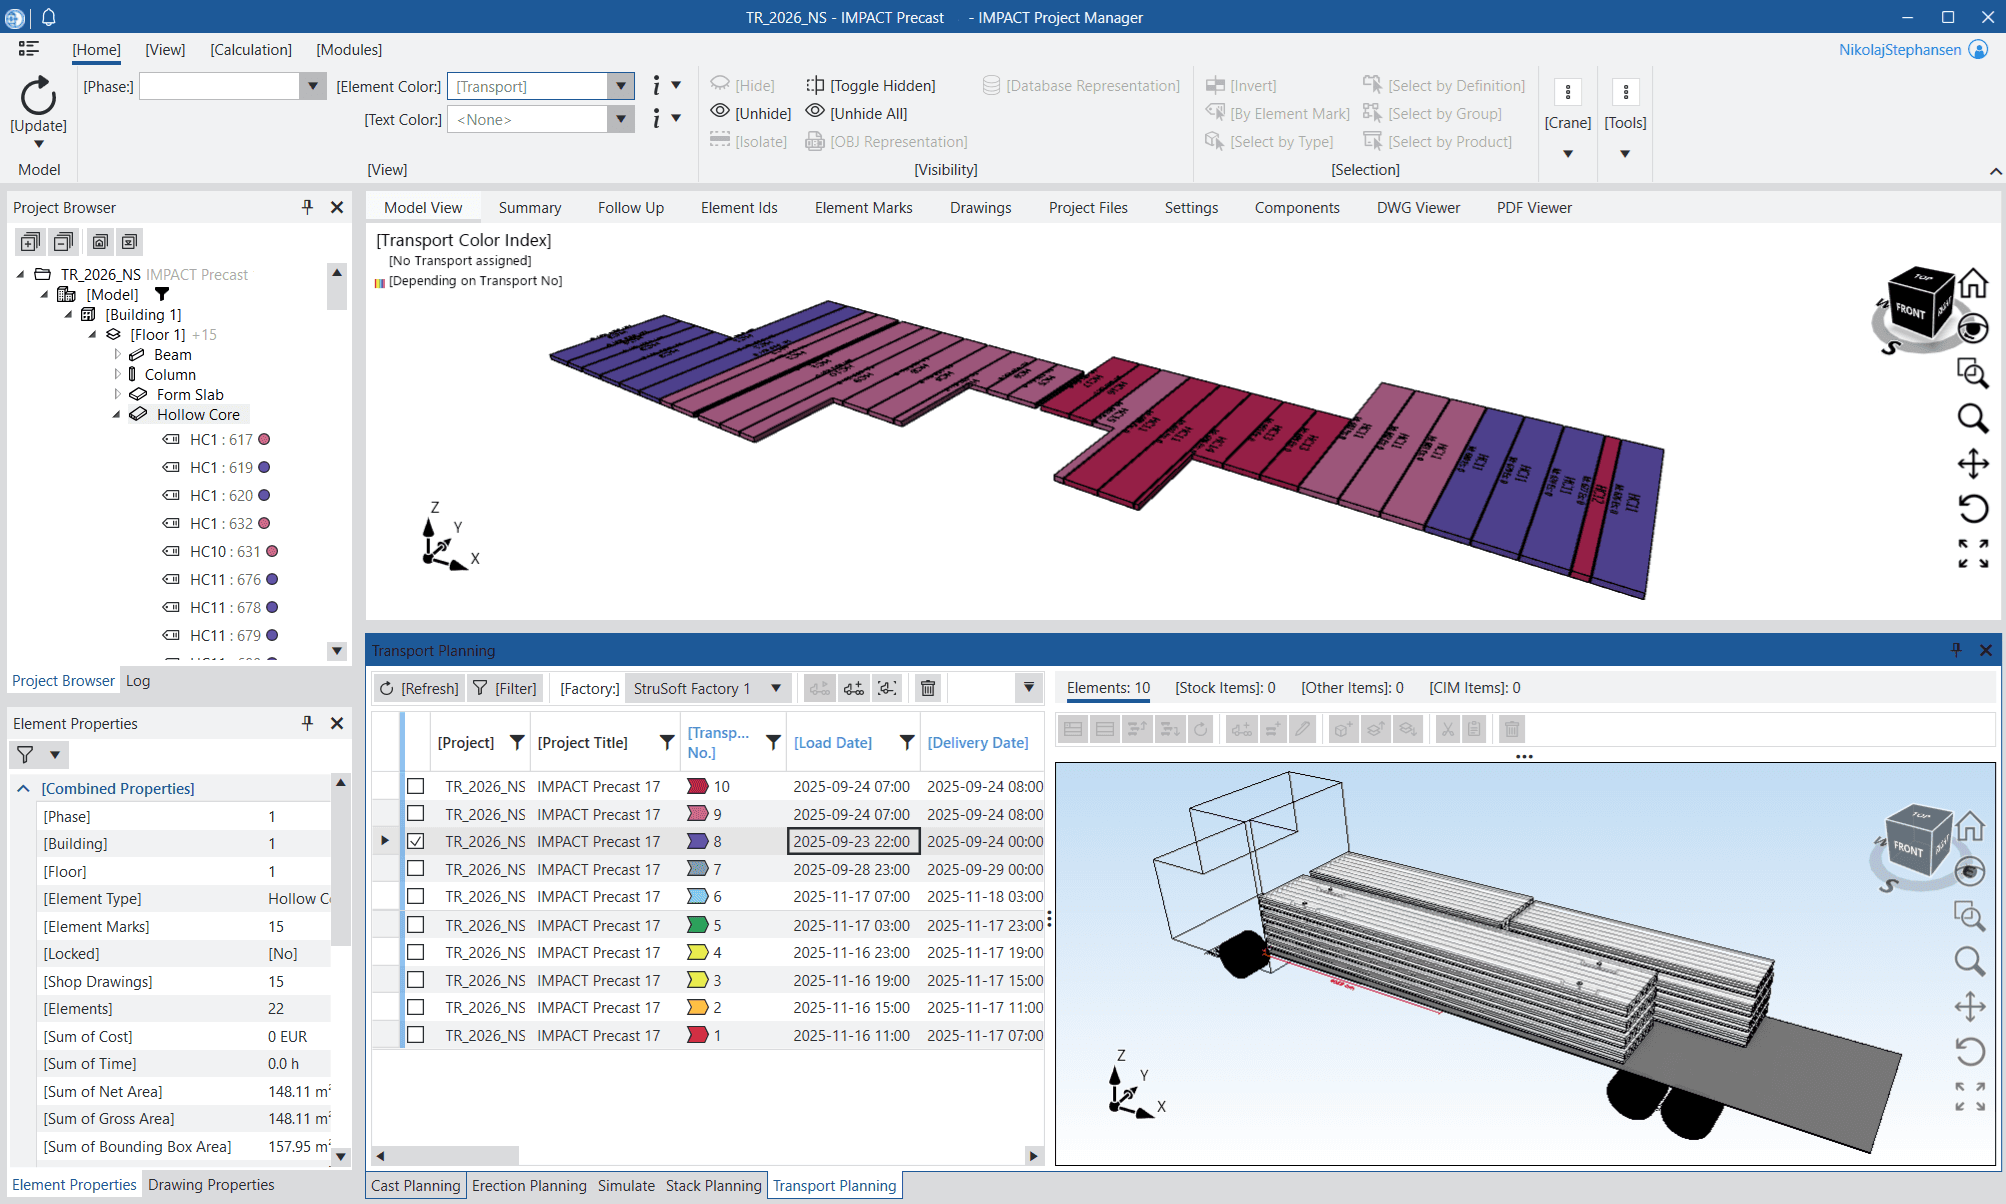The width and height of the screenshot is (2006, 1204).
Task: Open the Calculation ribbon tab
Action: point(251,49)
